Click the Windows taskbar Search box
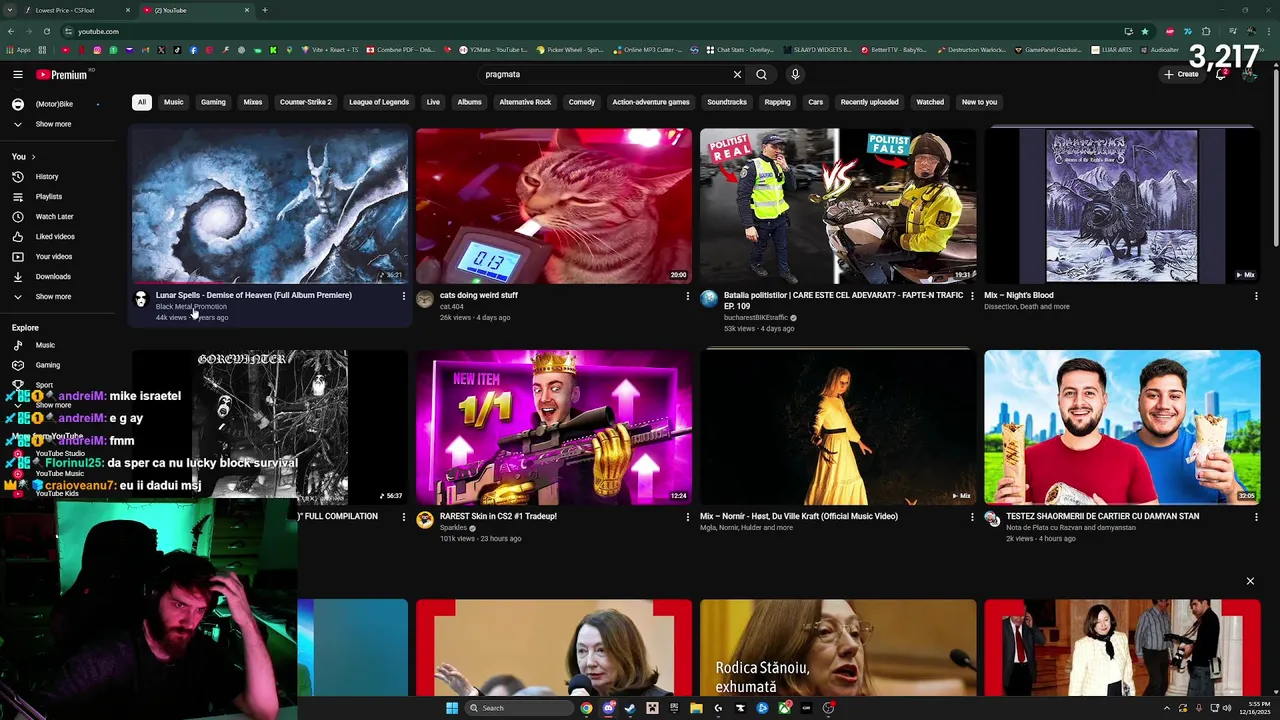The image size is (1280, 720). point(519,708)
